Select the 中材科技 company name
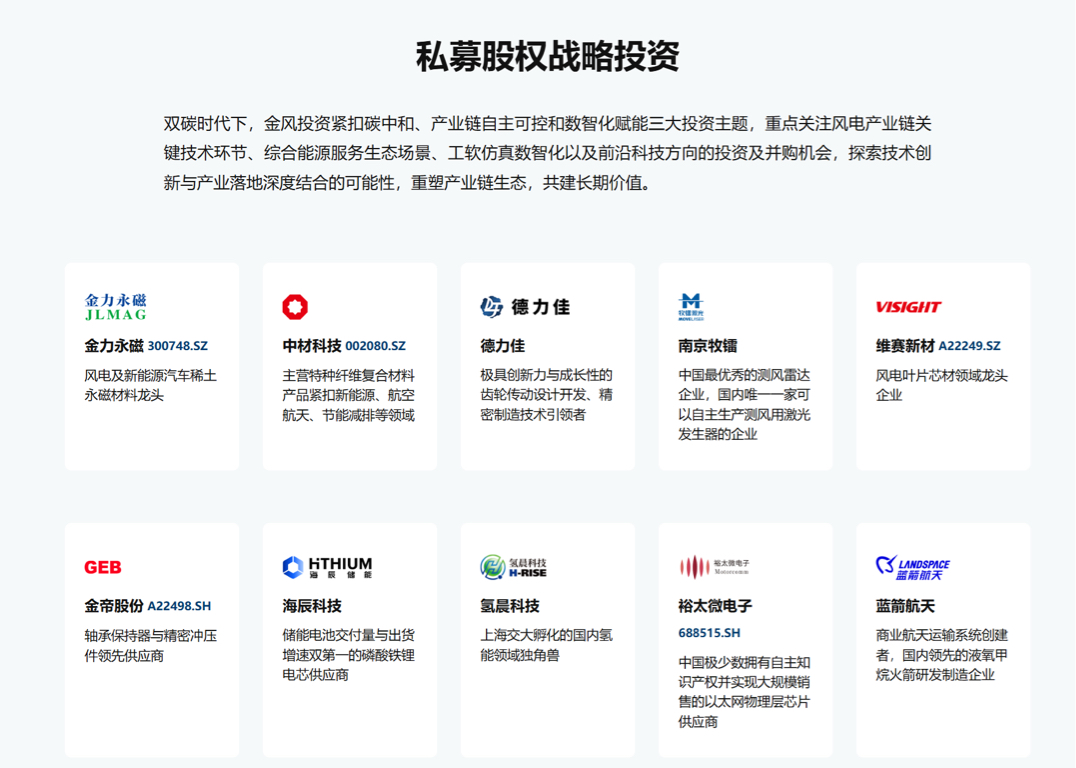 pyautogui.click(x=312, y=346)
